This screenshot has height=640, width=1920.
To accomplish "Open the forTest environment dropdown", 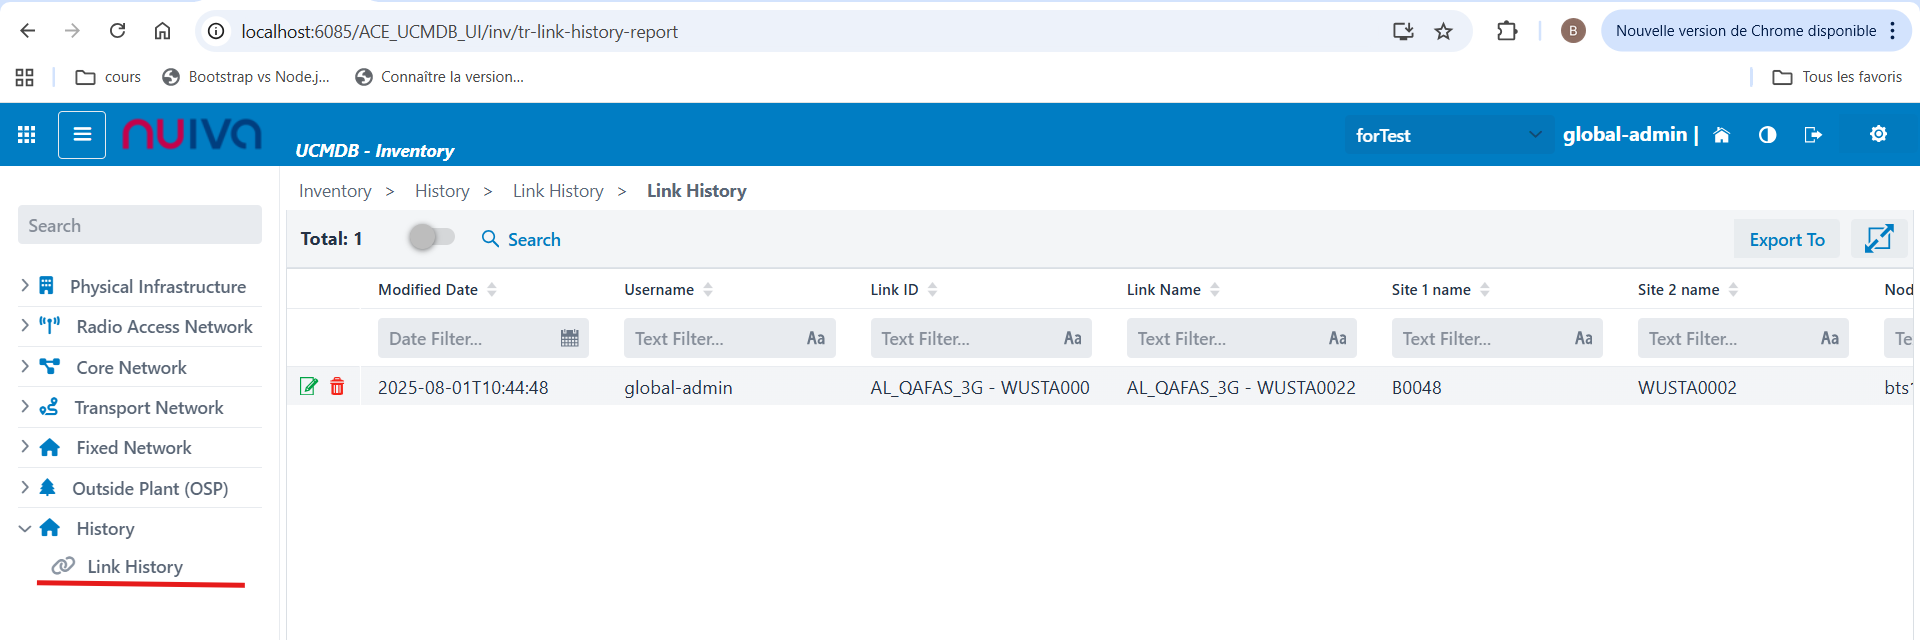I will (x=1448, y=135).
